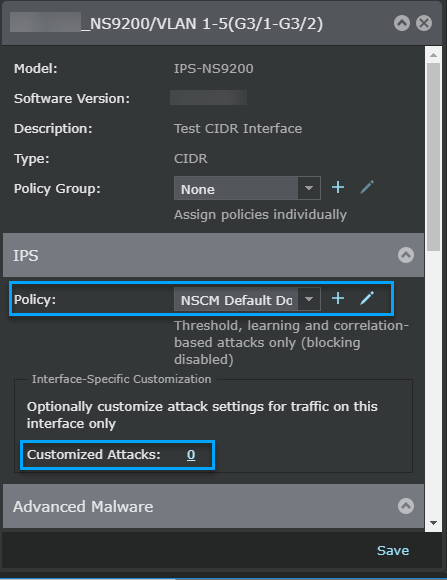Image resolution: width=447 pixels, height=580 pixels.
Task: Click the Threshold, learning and correlation-based description
Action: click(291, 342)
